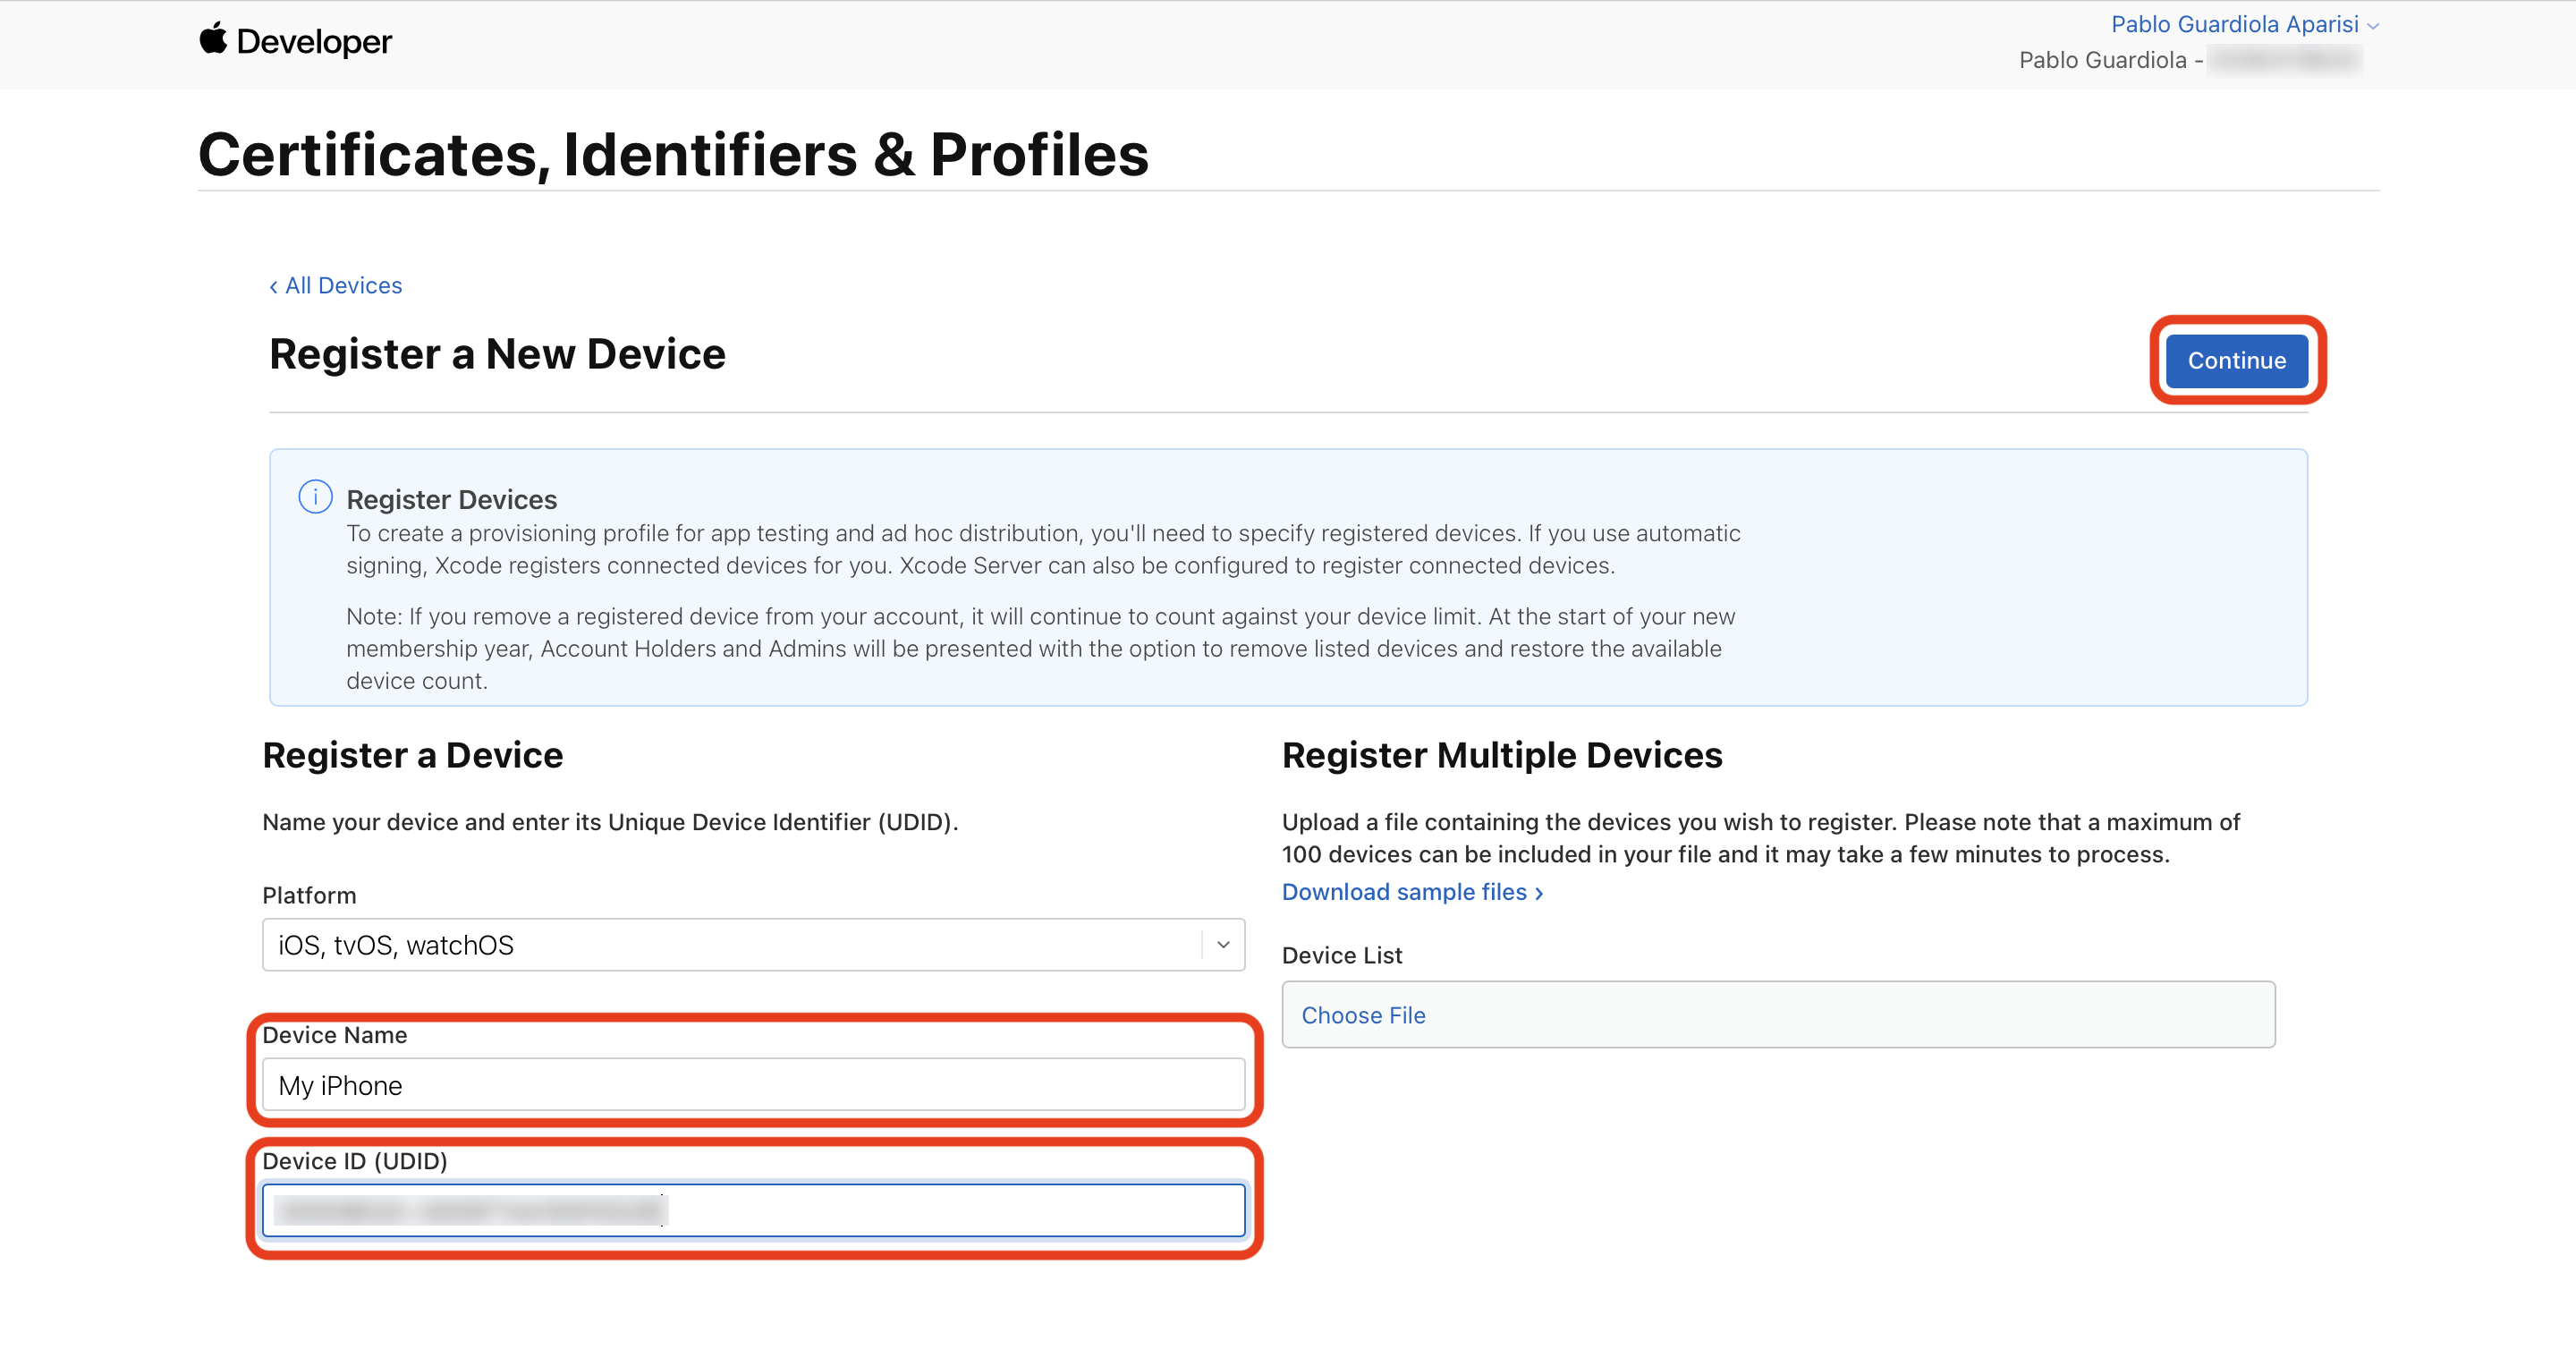Click the Register Multiple Devices heading

point(1501,755)
